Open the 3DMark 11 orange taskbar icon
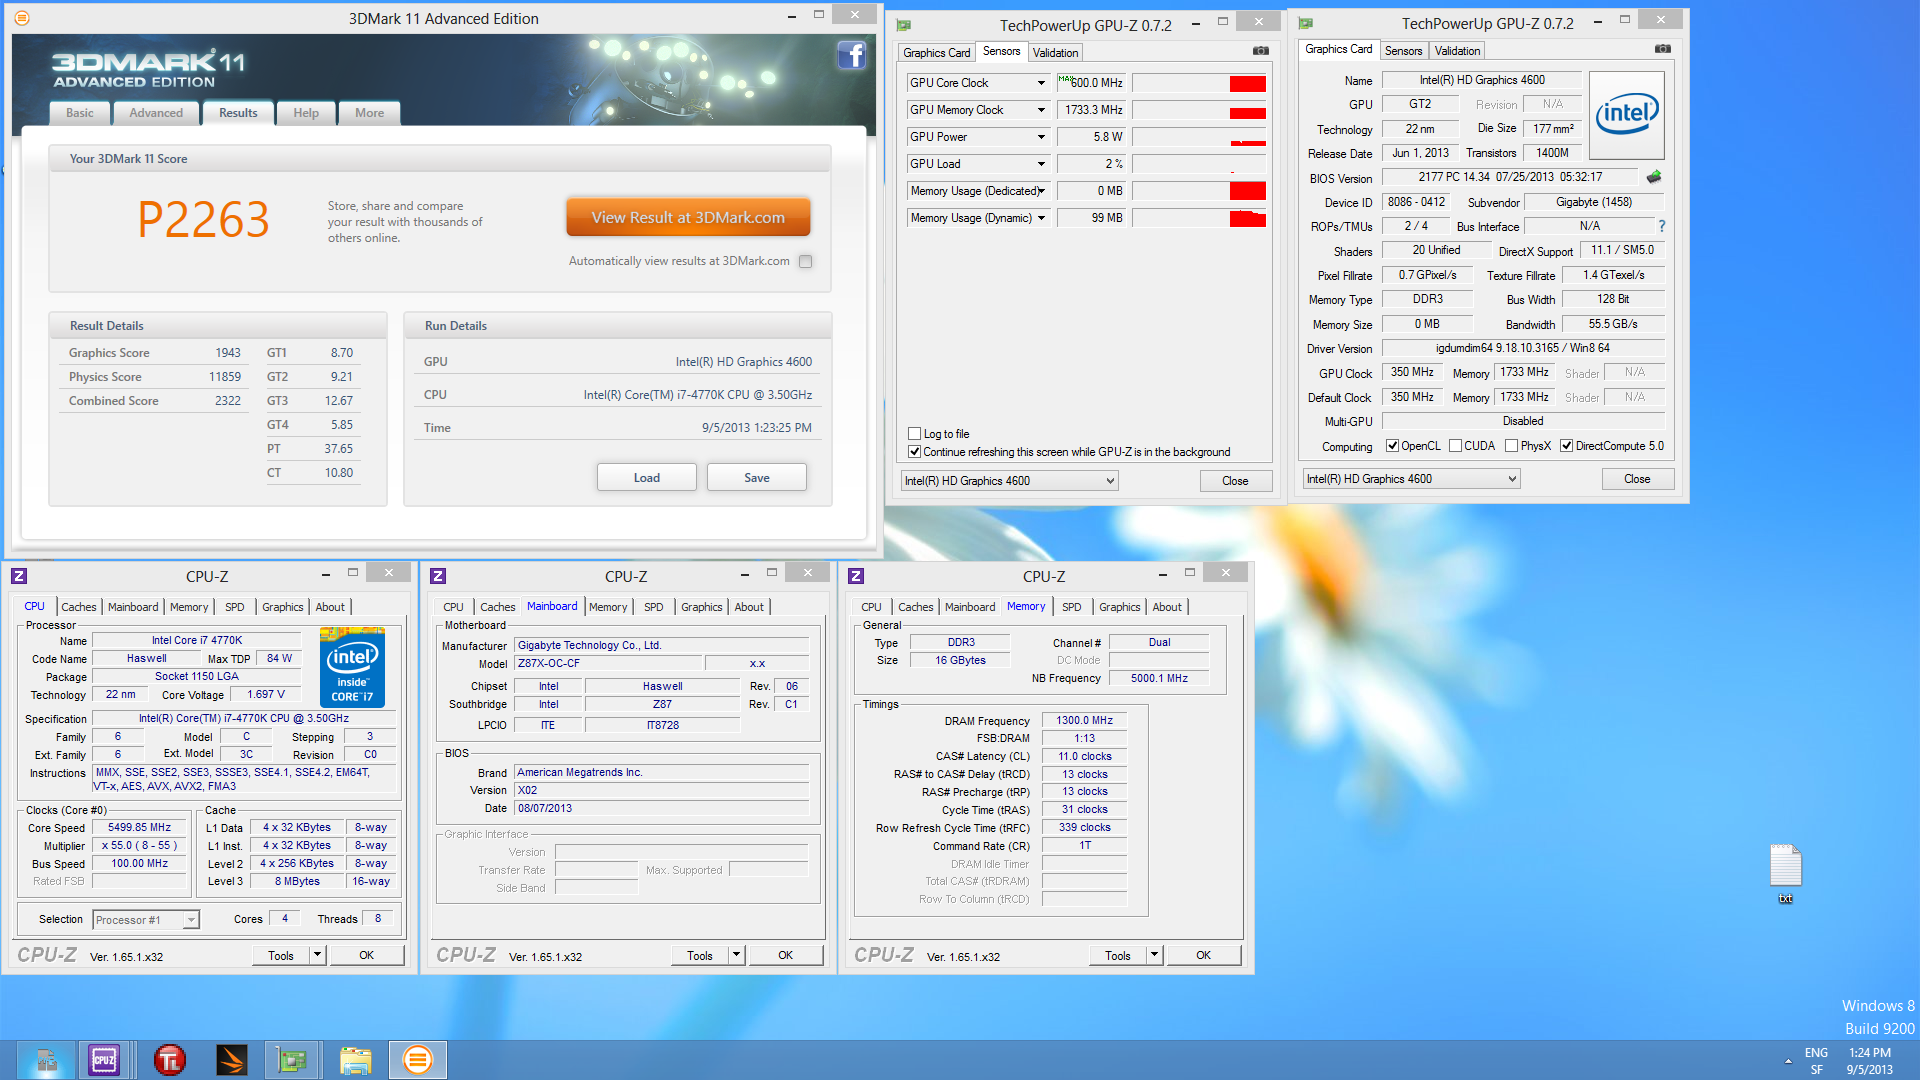 [x=417, y=1060]
